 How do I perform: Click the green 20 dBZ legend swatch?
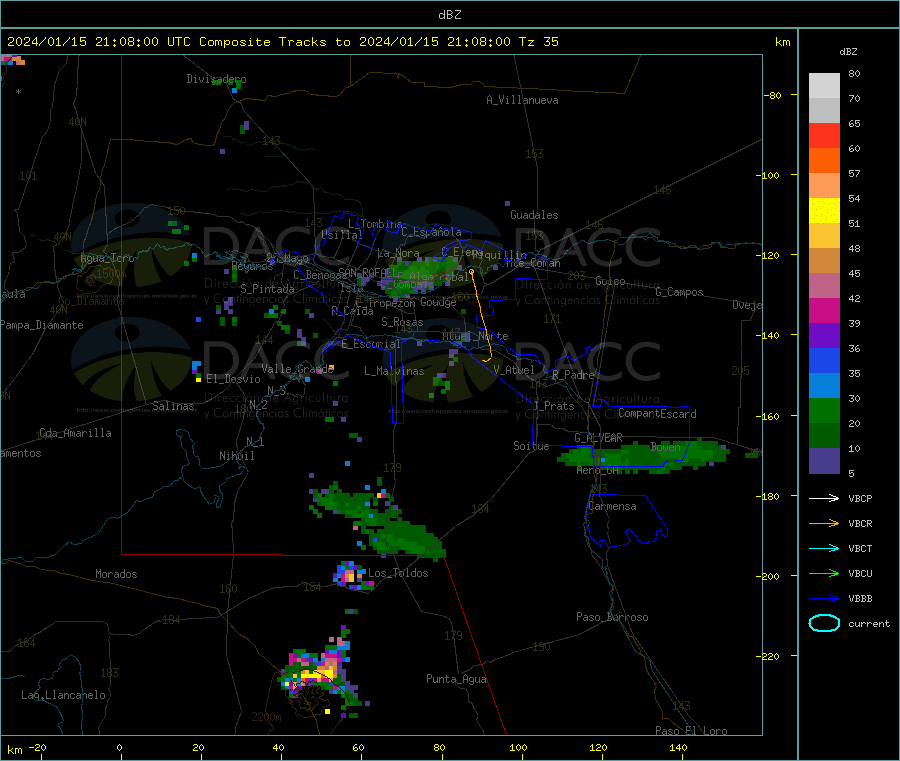(x=824, y=410)
